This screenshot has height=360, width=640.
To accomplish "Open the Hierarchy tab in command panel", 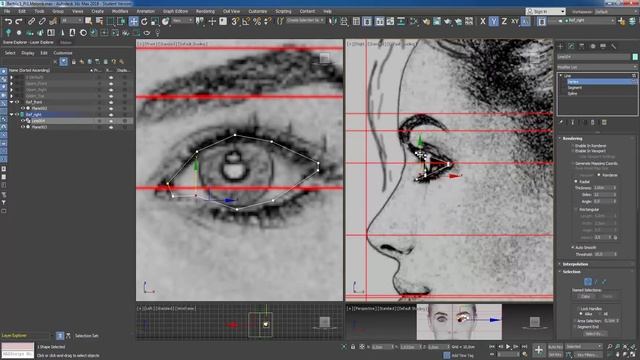I will (x=582, y=47).
